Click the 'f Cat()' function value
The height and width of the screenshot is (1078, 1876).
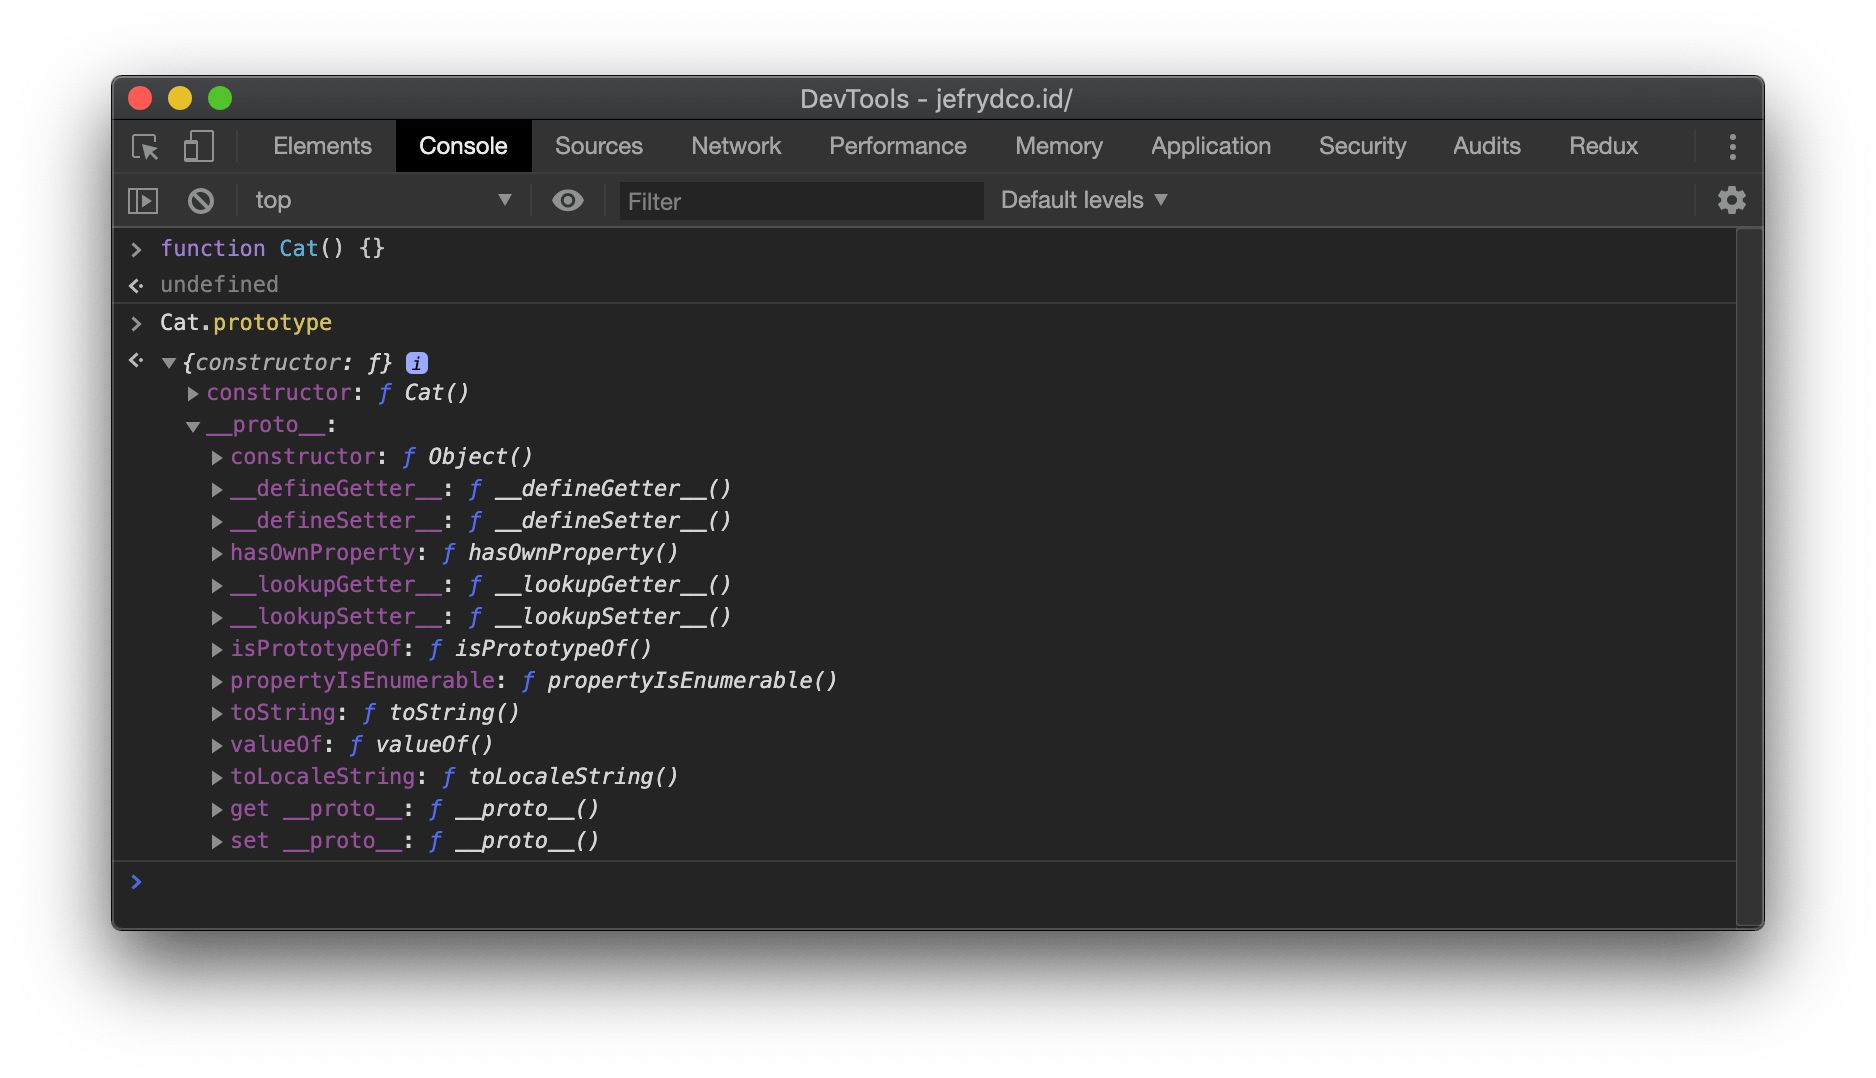[x=424, y=393]
